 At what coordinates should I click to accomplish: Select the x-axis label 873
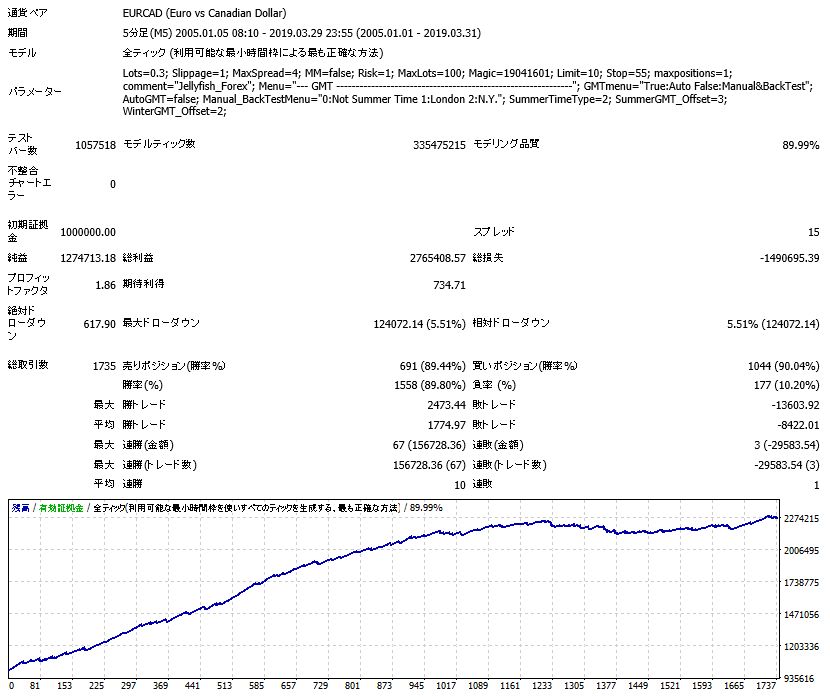384,685
